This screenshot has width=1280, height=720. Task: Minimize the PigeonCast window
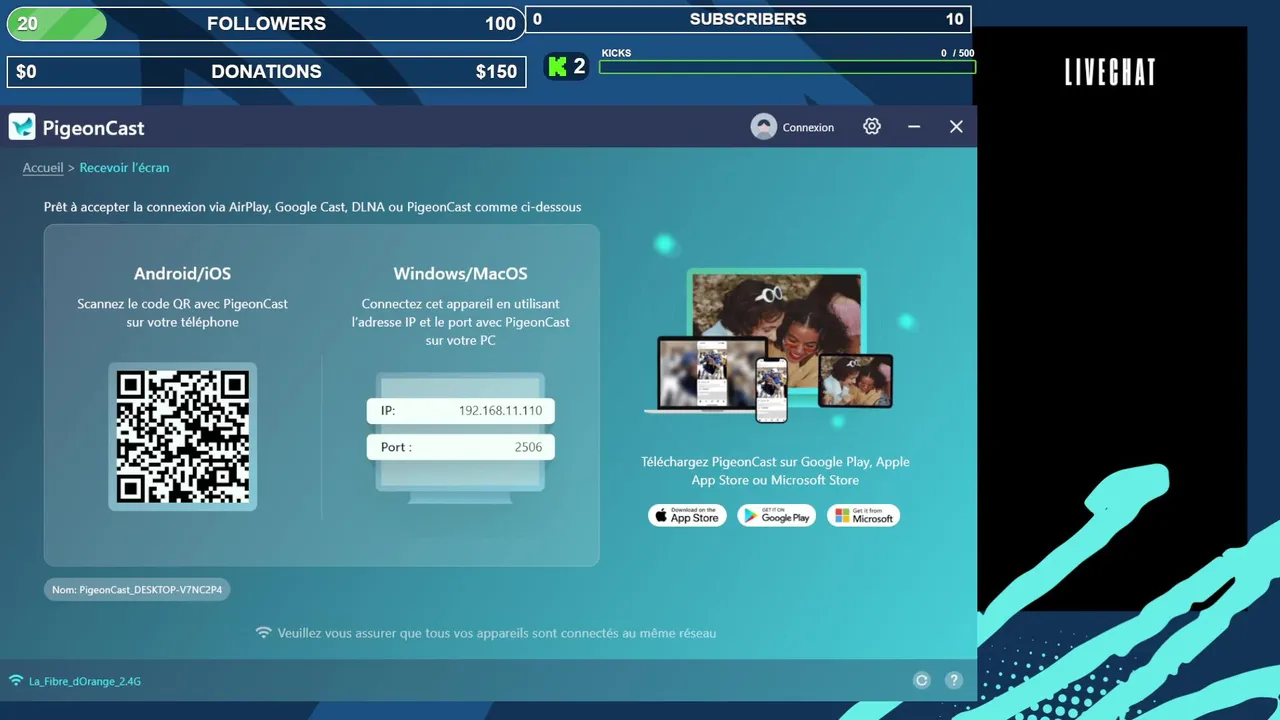pyautogui.click(x=914, y=127)
